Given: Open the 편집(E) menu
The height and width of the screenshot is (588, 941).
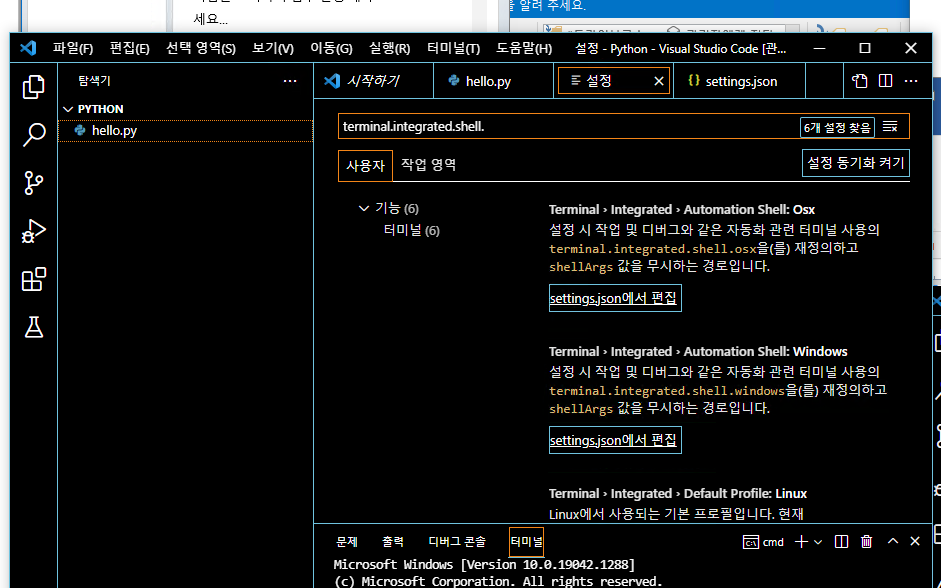Looking at the screenshot, I should tap(129, 48).
